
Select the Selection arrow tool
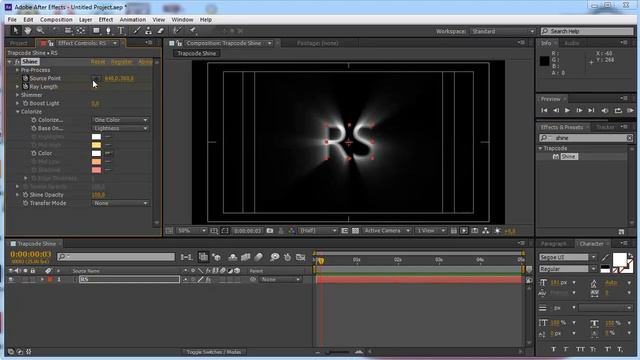point(16,31)
